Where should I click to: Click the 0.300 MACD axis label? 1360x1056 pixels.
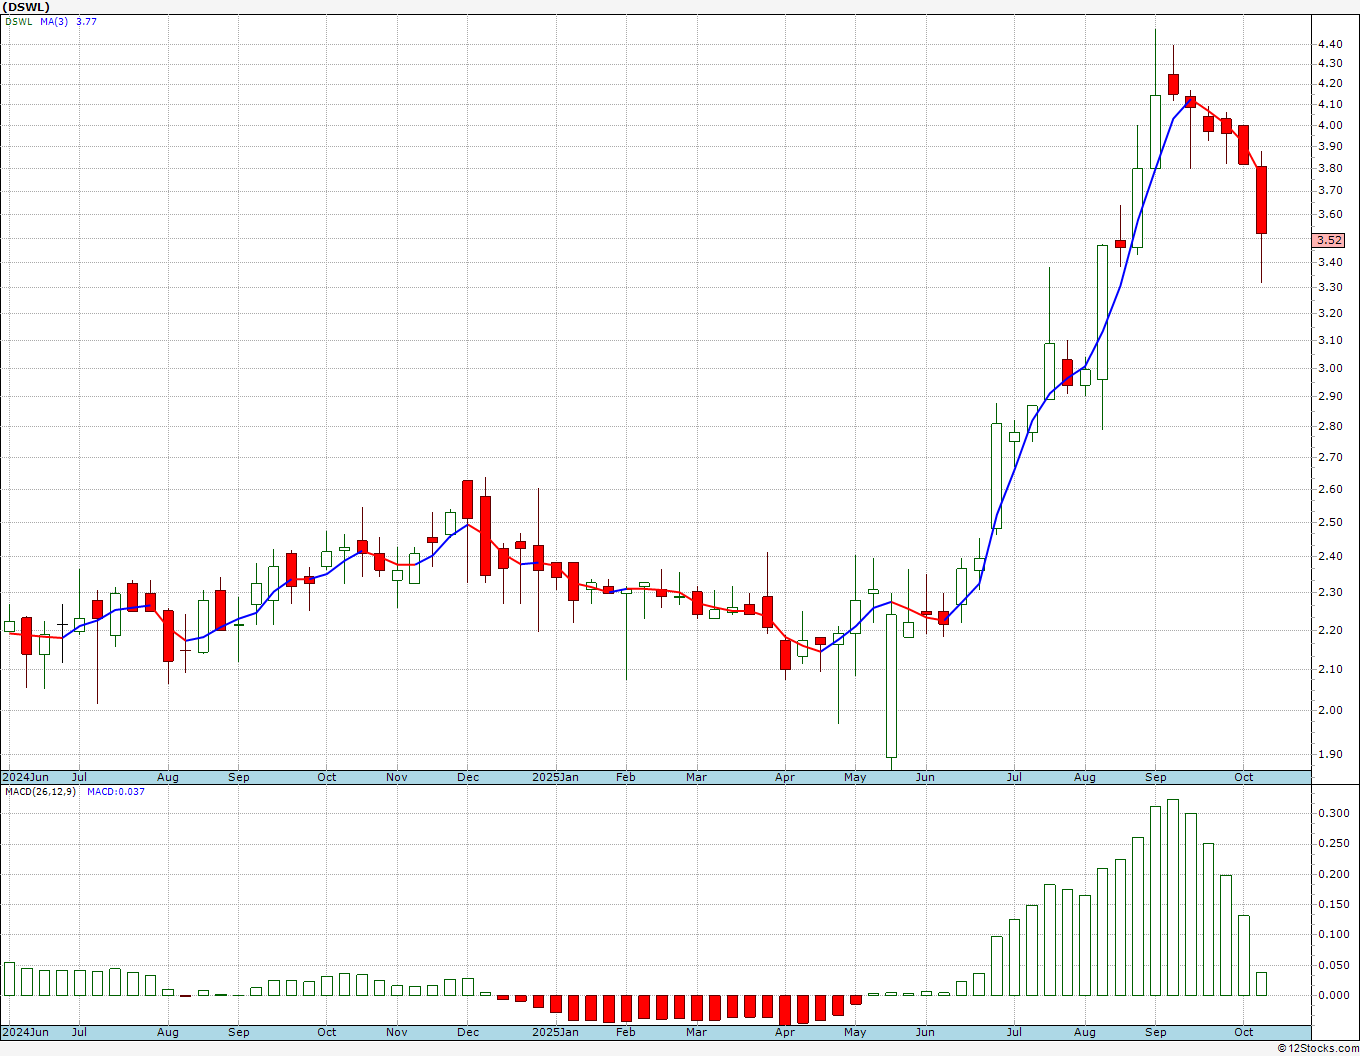point(1332,814)
